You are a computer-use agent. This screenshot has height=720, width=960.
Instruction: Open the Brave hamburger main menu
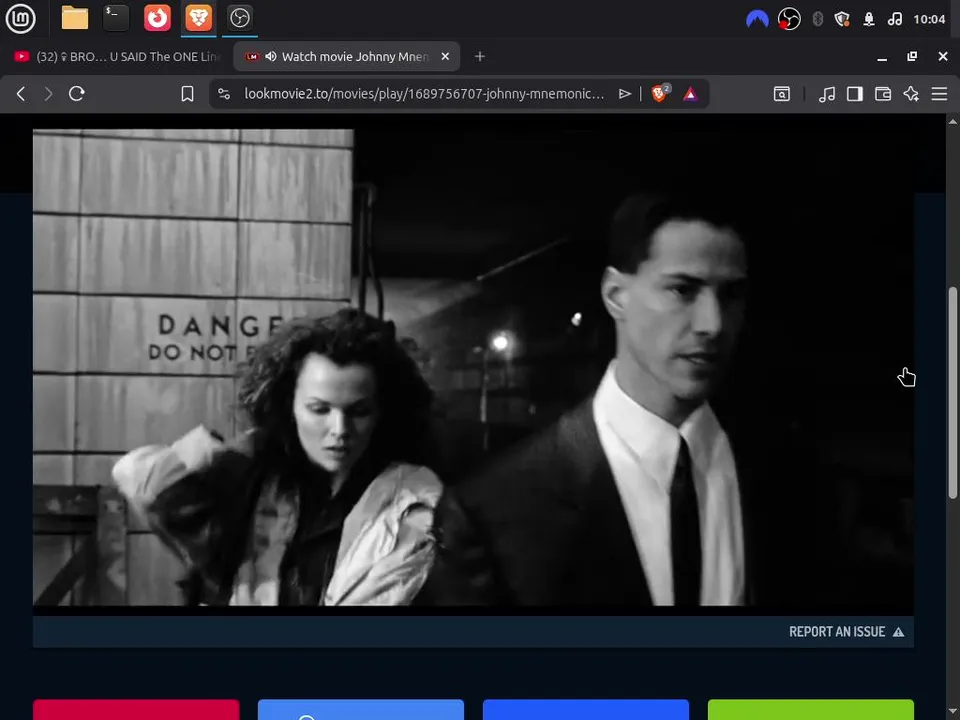coord(939,94)
